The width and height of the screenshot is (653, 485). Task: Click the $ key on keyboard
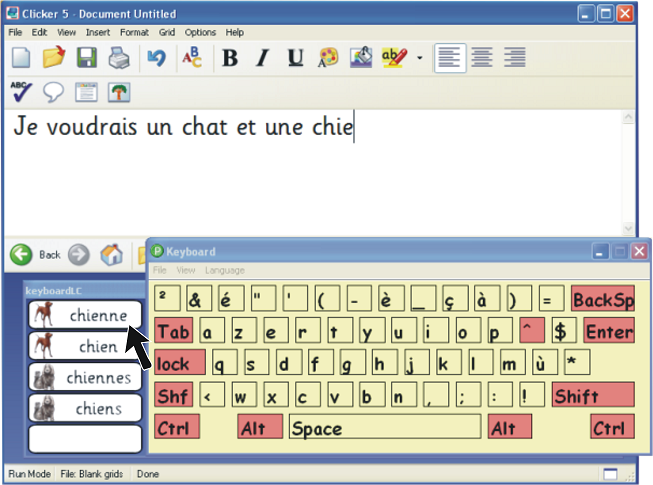point(564,331)
